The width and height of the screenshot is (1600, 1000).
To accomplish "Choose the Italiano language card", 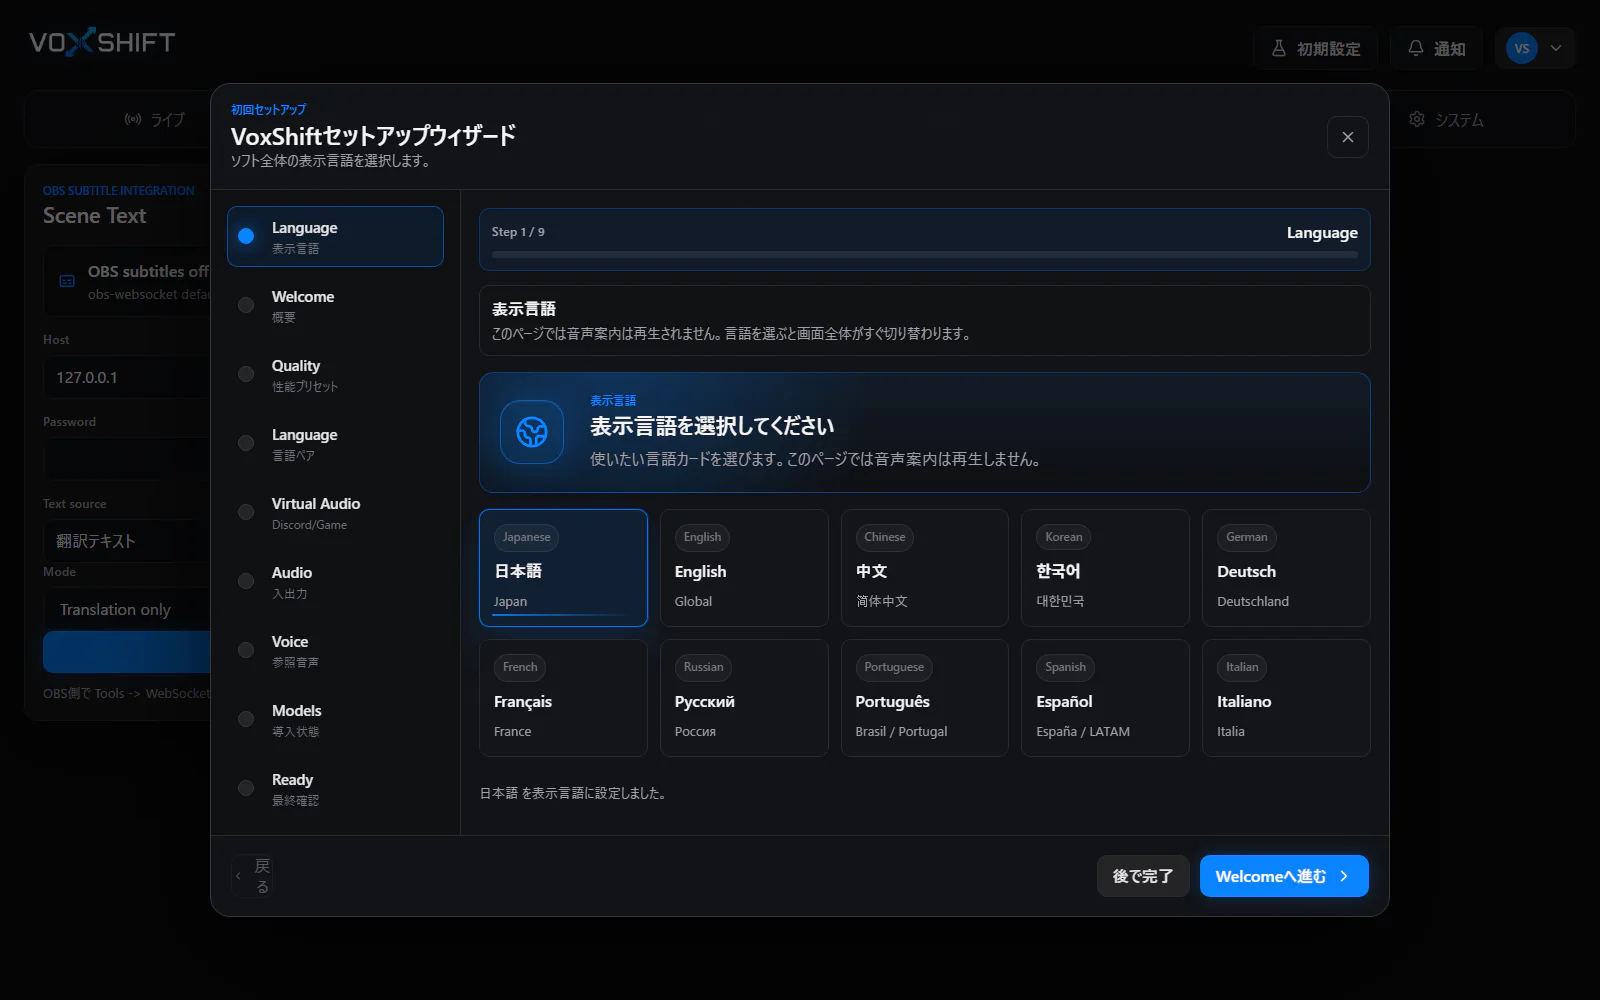I will pyautogui.click(x=1286, y=698).
